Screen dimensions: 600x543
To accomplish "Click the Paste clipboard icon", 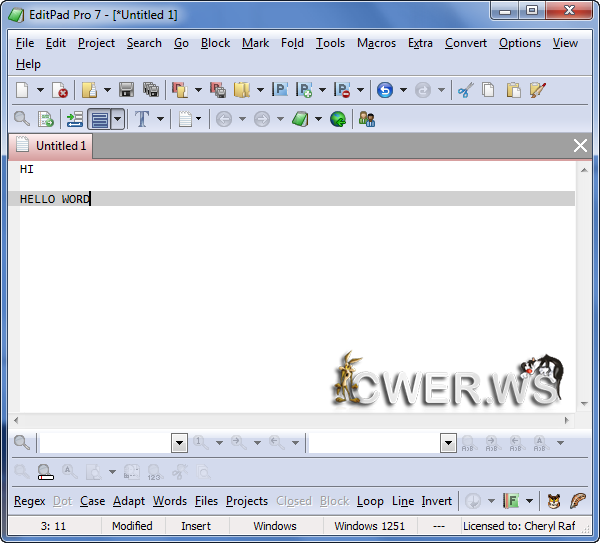I will coord(513,90).
